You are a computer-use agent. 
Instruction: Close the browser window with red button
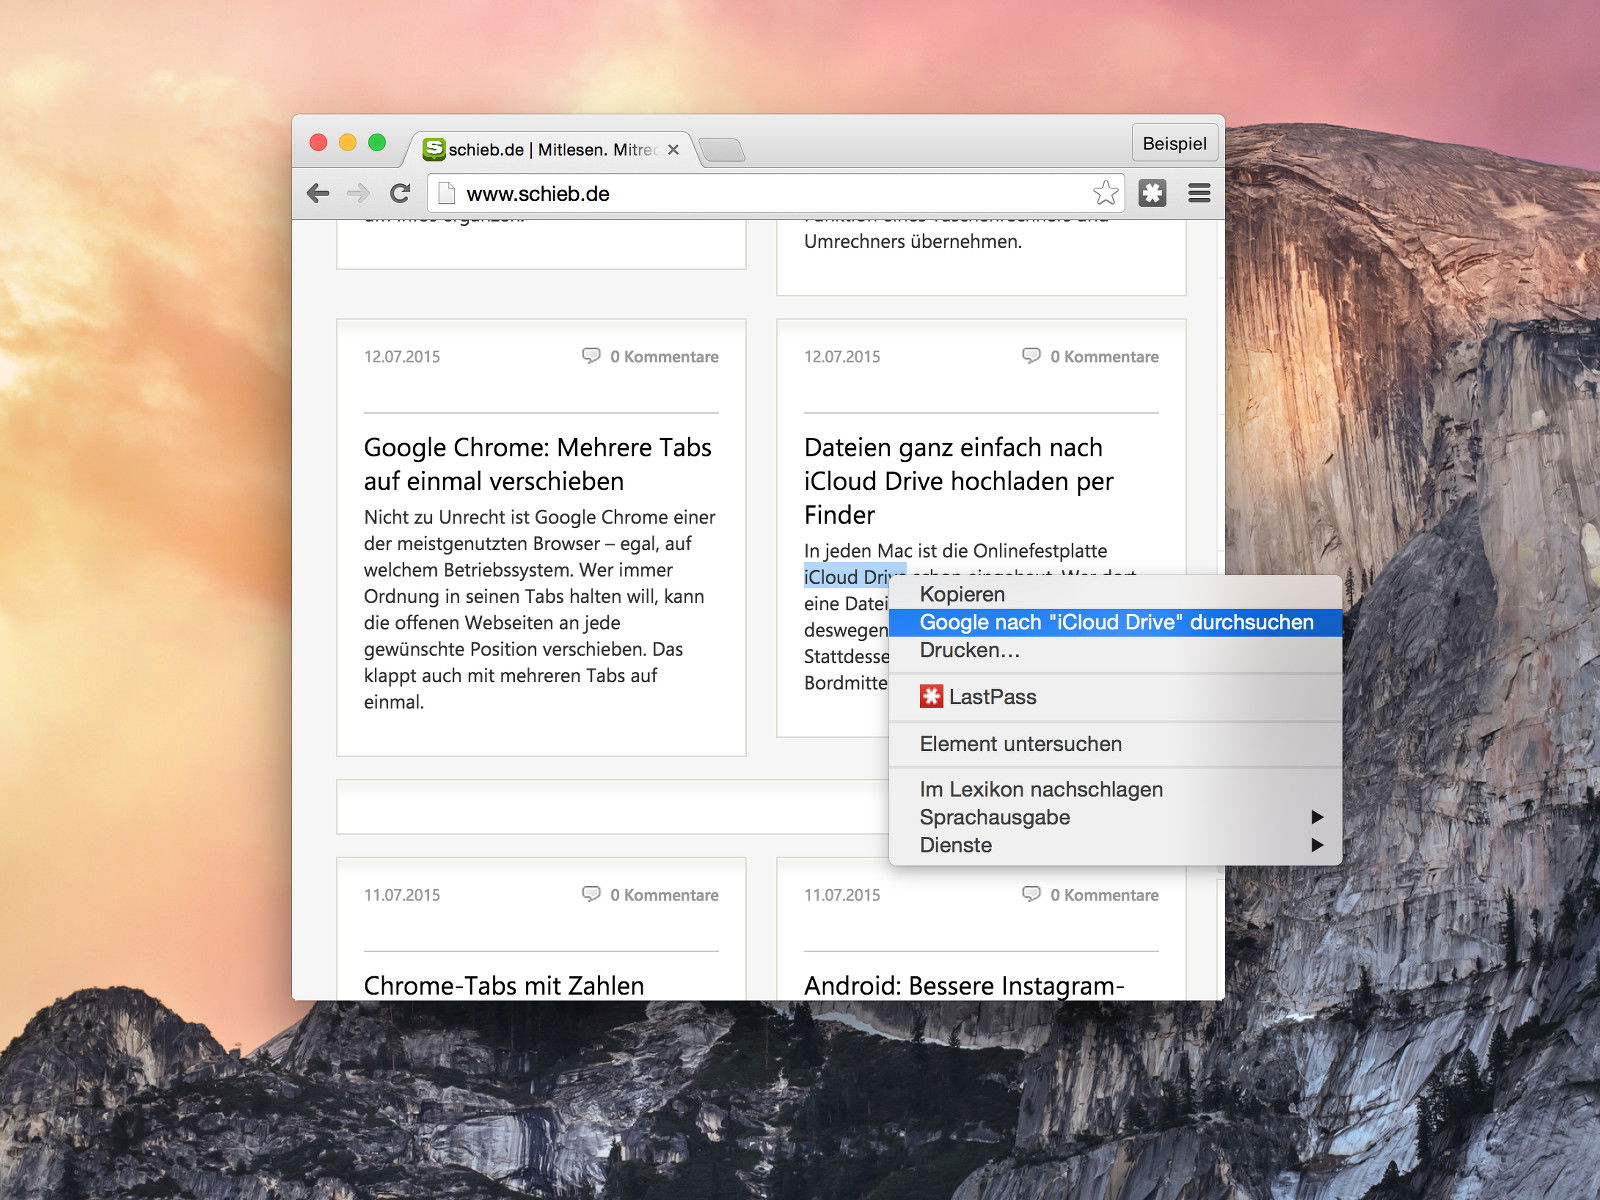point(318,142)
